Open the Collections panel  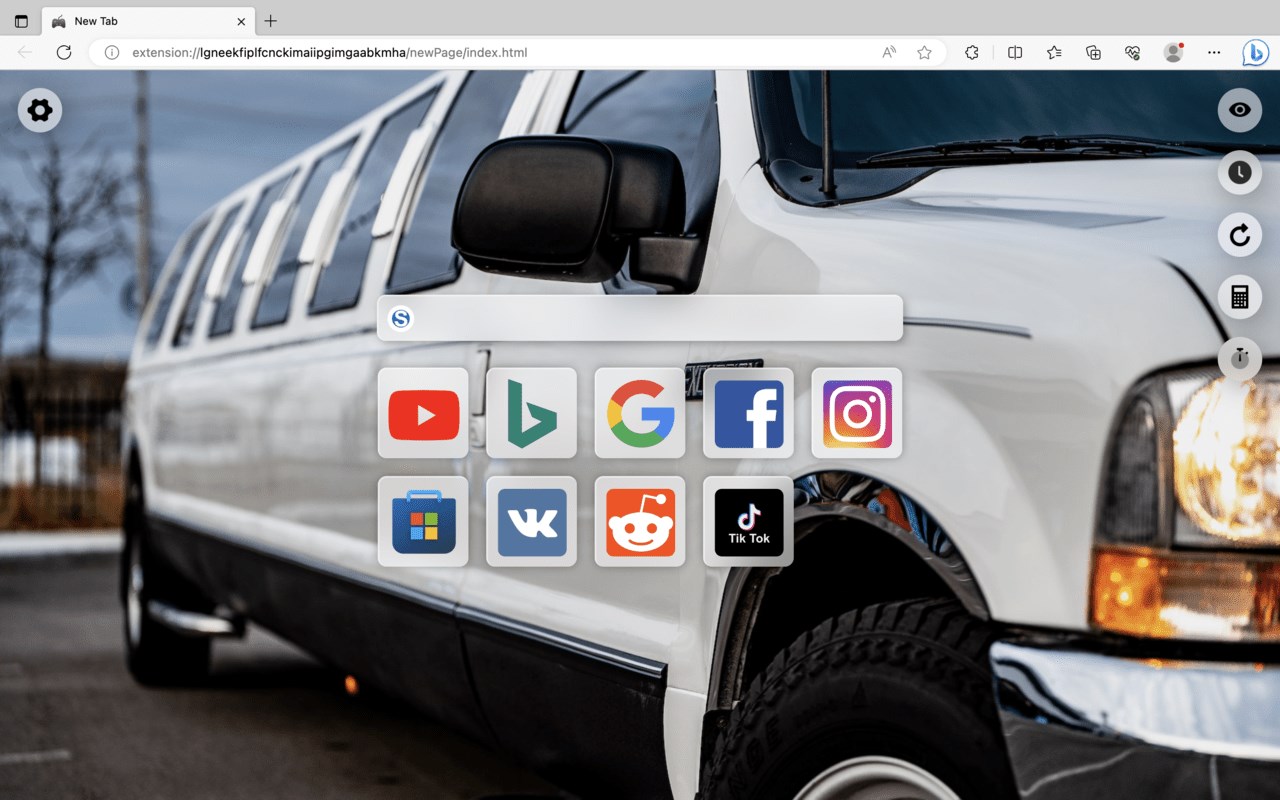(x=1094, y=52)
